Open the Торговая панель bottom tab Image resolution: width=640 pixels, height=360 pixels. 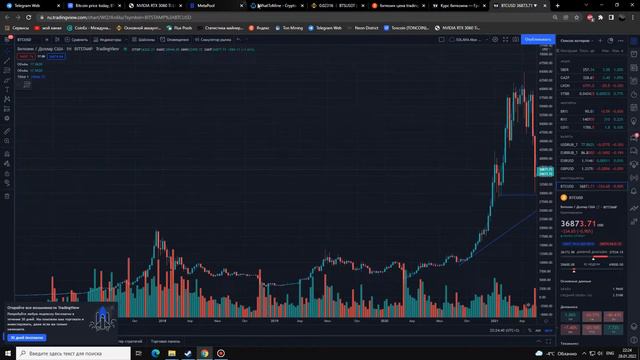[x=165, y=341]
